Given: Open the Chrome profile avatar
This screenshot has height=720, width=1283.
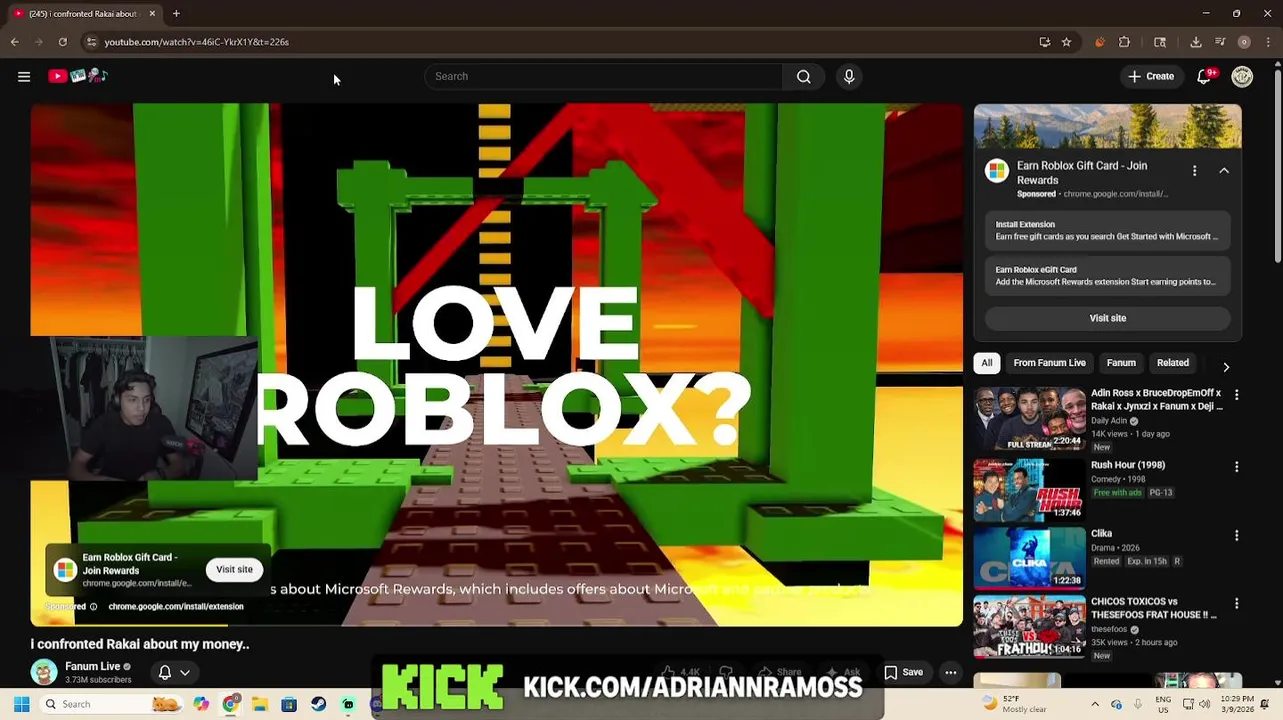Looking at the screenshot, I should click(1244, 42).
